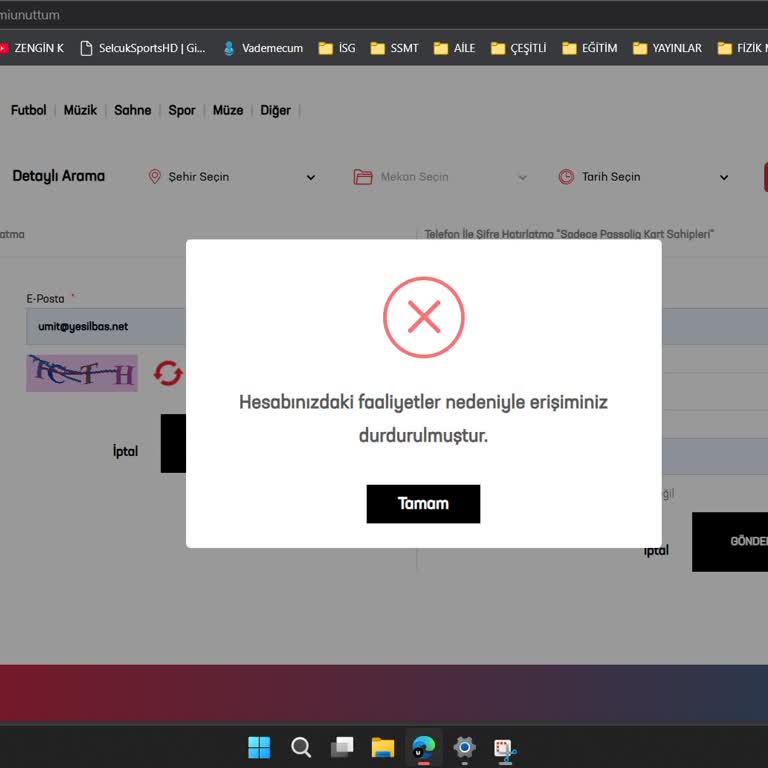Screen dimensions: 768x768
Task: Open the ÇEŞİTLİ bookmarks folder
Action: (518, 48)
